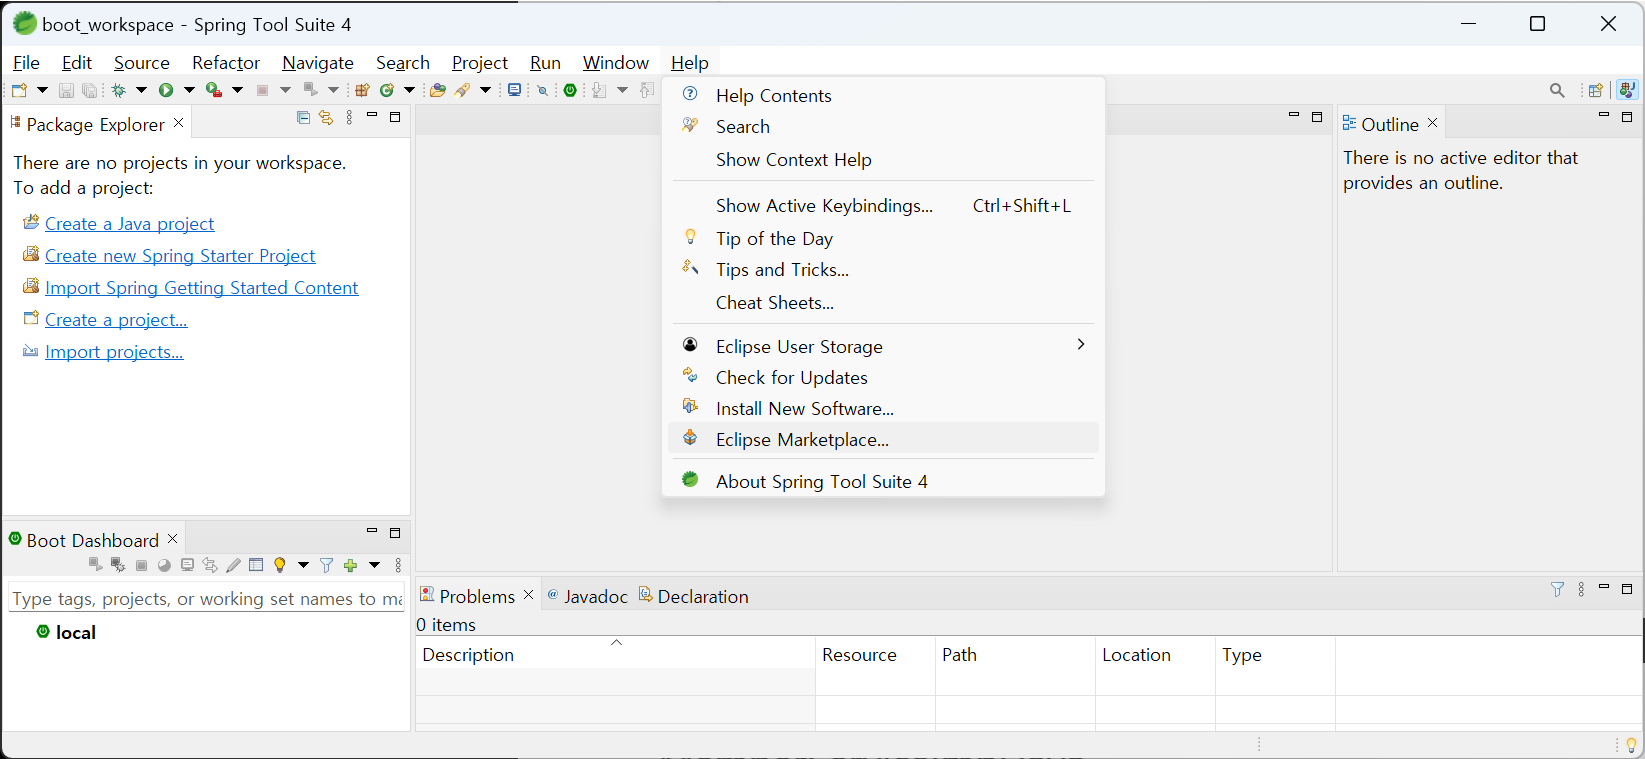Select Eclipse Marketplace... from Help menu

883,439
